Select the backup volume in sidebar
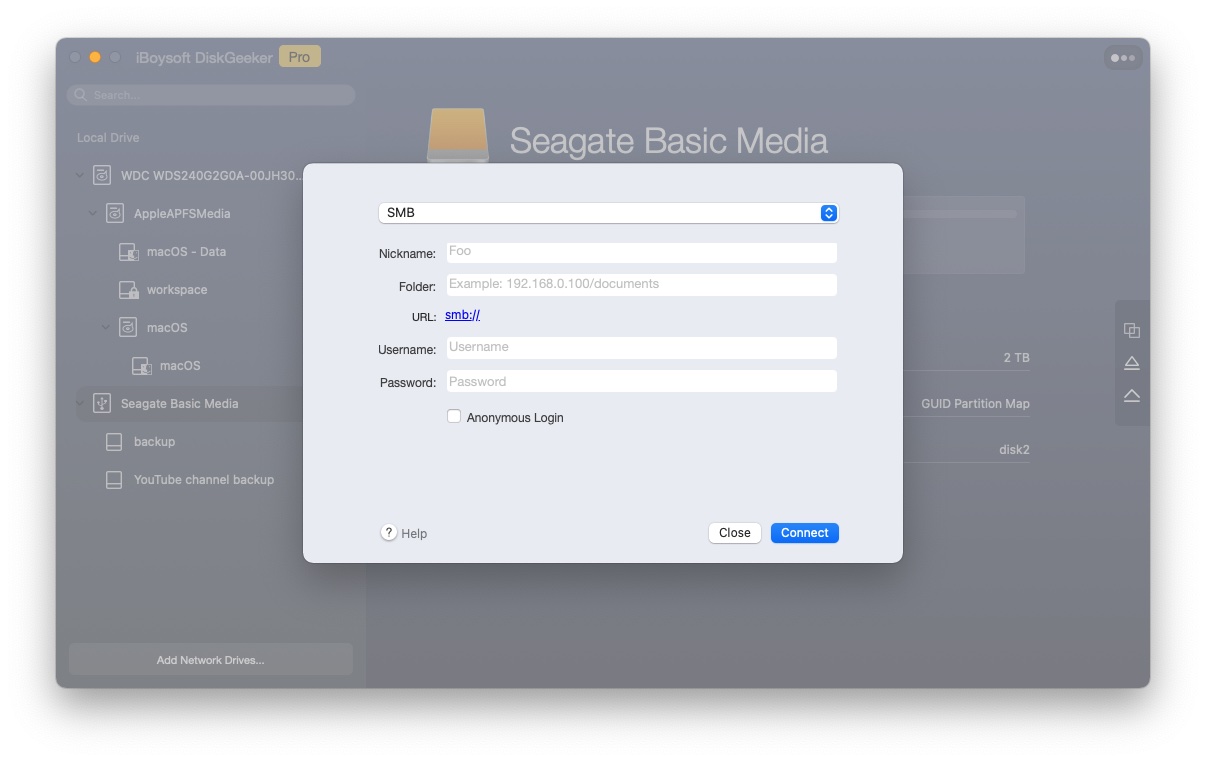1206x762 pixels. [154, 442]
